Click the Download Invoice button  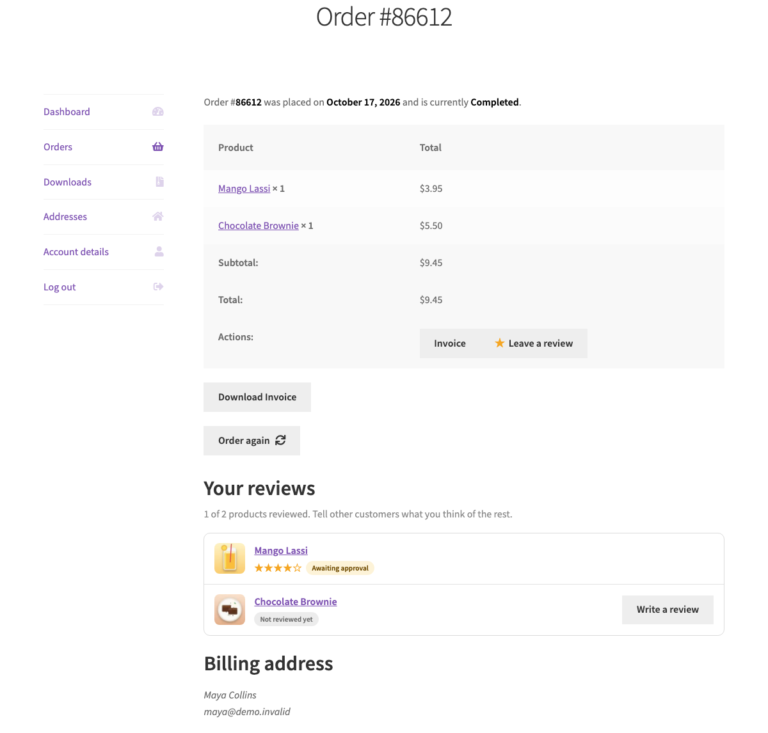point(257,397)
